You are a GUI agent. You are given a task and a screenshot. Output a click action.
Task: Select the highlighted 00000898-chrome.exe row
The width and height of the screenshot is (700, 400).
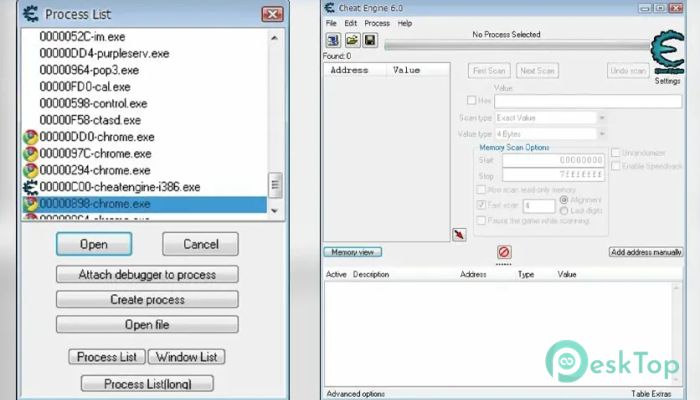pos(144,204)
